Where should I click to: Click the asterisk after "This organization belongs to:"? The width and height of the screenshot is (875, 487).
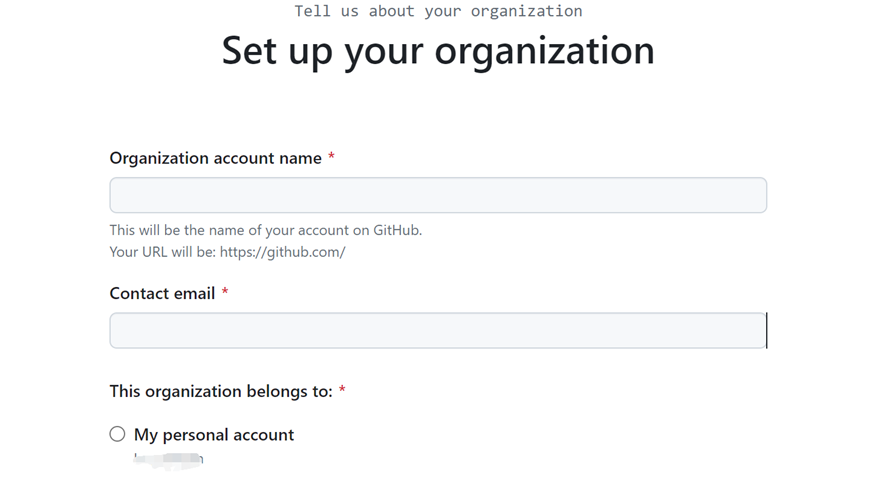[342, 391]
